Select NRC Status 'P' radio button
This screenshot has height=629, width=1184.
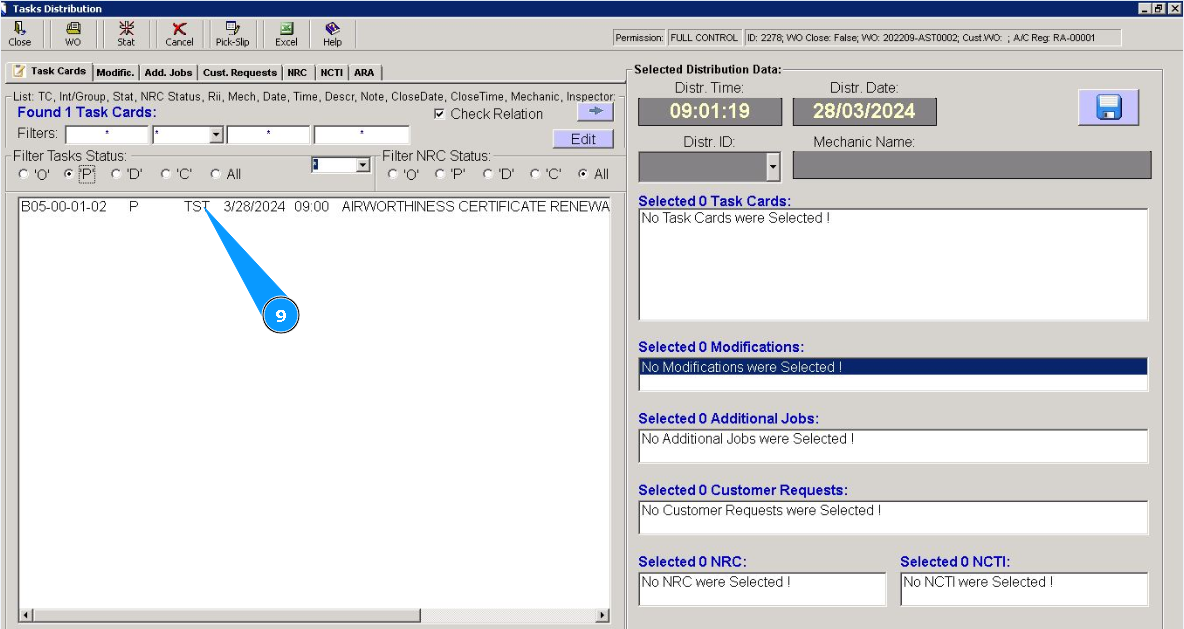[439, 174]
